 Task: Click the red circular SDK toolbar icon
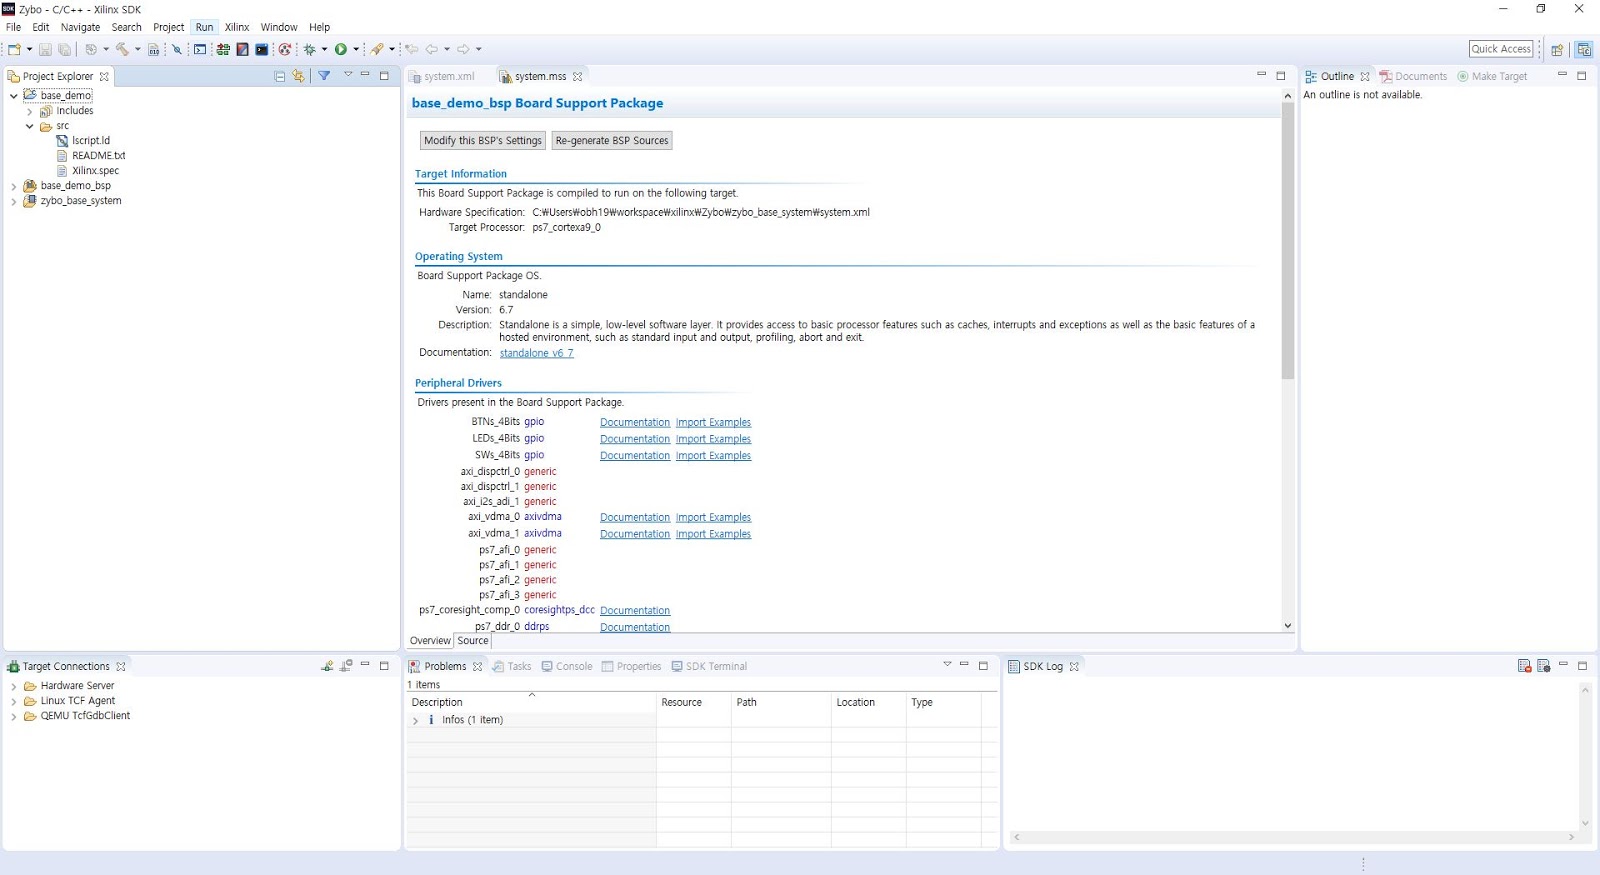(x=285, y=49)
